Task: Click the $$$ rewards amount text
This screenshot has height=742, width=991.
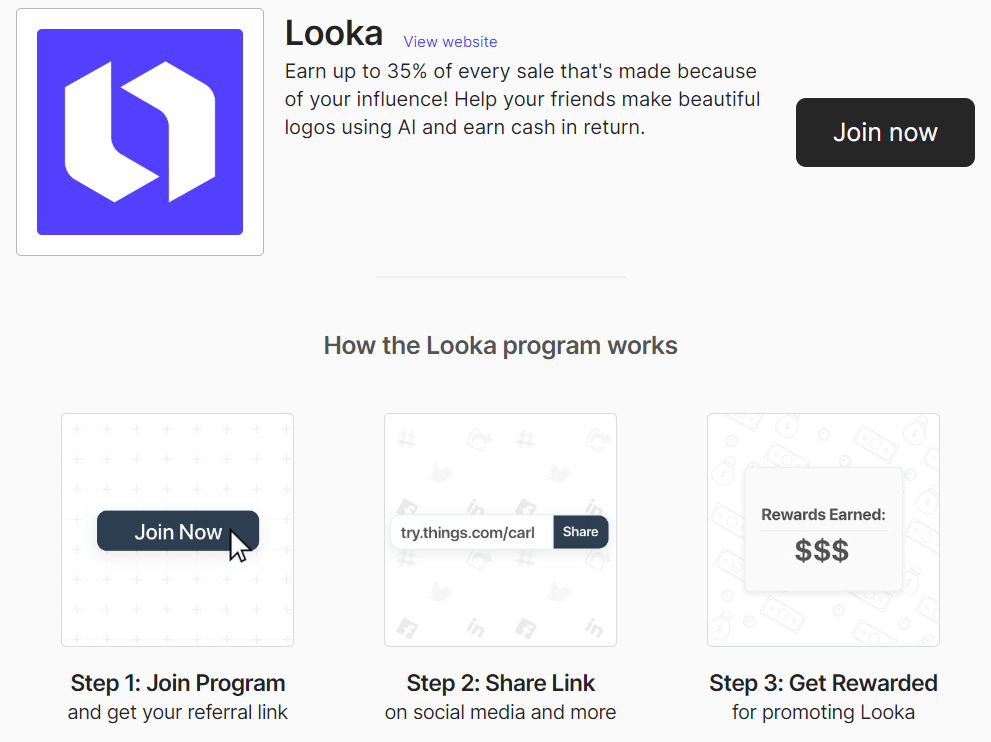Action: 822,550
